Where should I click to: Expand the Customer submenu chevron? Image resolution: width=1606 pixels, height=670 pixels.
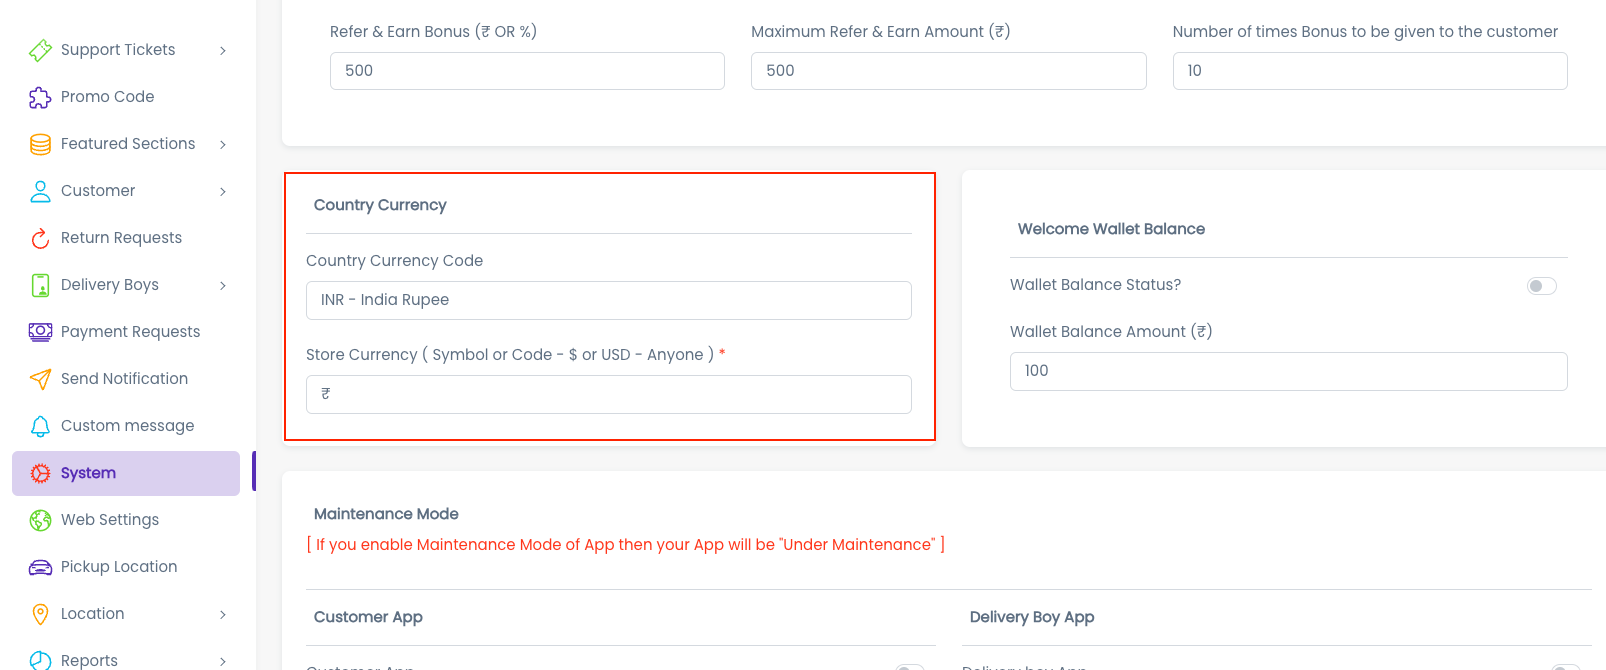click(x=223, y=191)
